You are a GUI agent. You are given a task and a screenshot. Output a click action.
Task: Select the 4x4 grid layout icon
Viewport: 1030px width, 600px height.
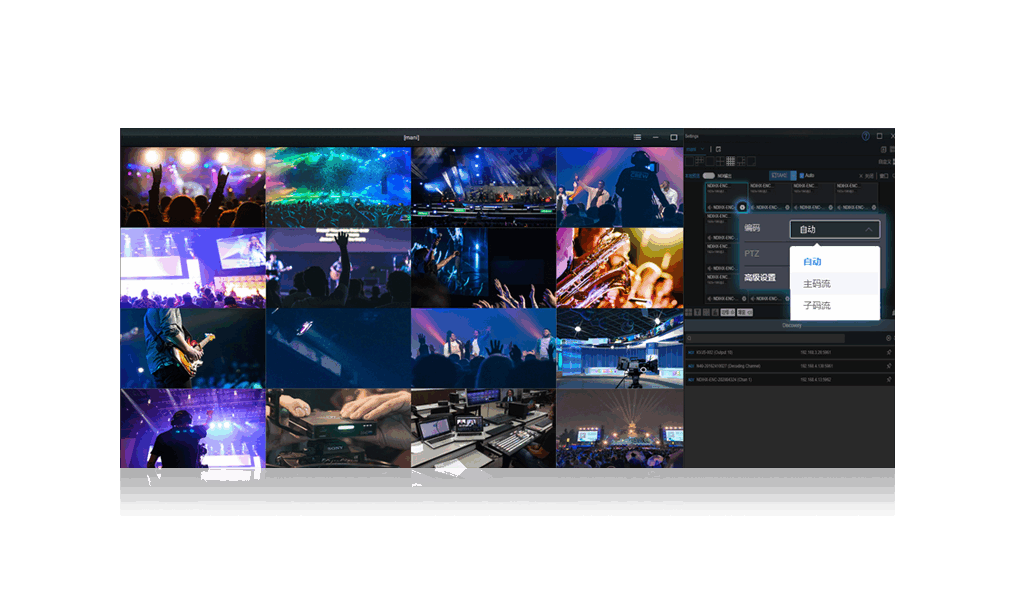730,161
